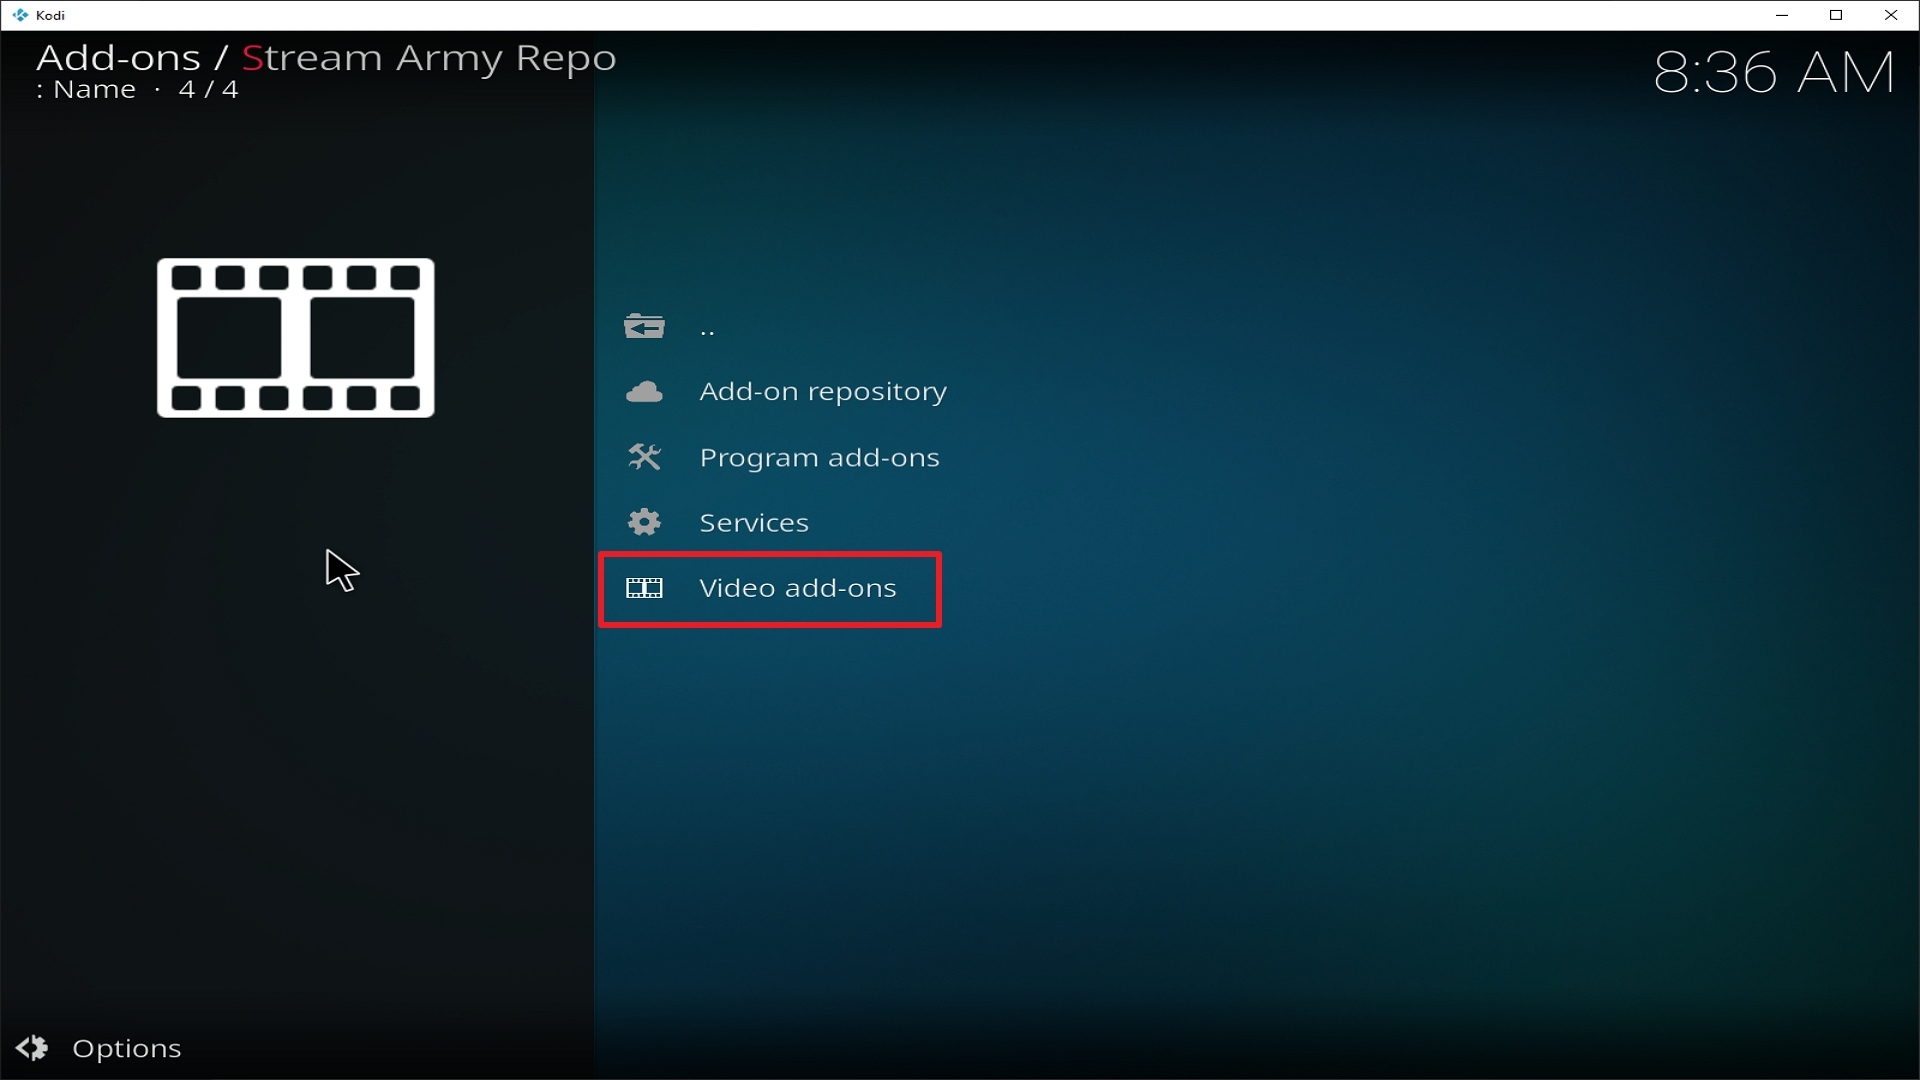The width and height of the screenshot is (1920, 1080).
Task: Click the film strip icon beside Video add-ons
Action: 644,588
